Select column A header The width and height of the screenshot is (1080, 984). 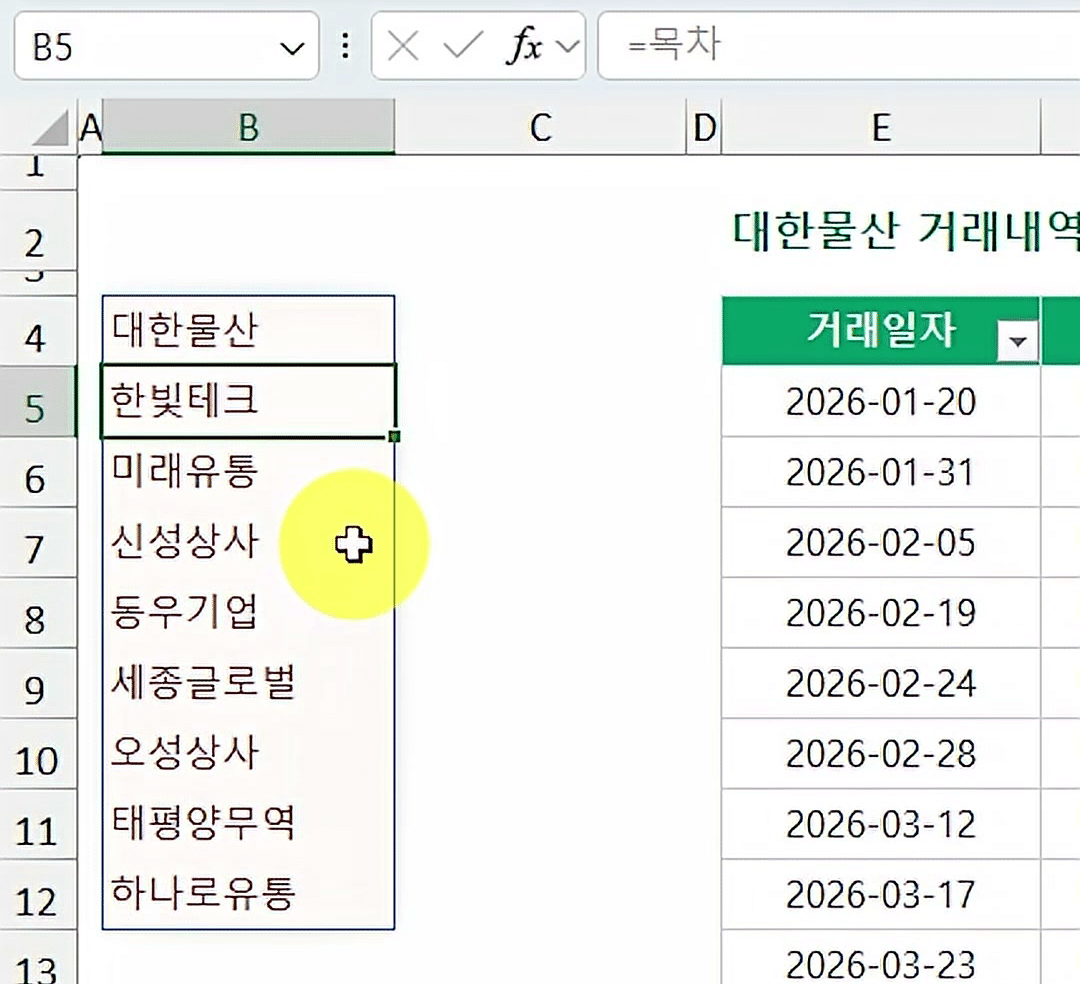click(90, 127)
